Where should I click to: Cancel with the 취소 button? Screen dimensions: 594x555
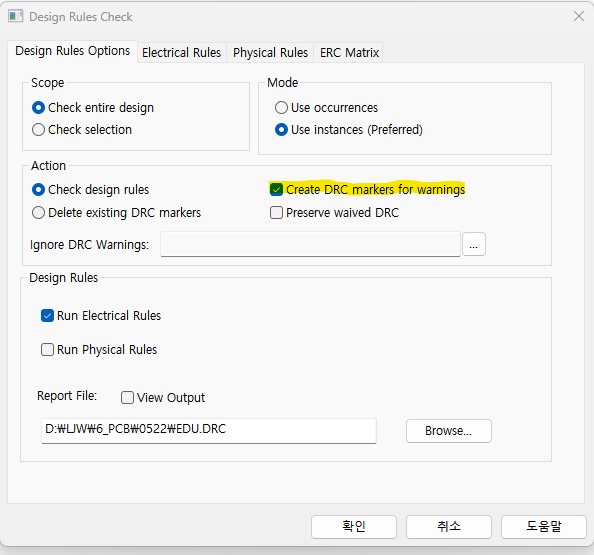coord(449,527)
